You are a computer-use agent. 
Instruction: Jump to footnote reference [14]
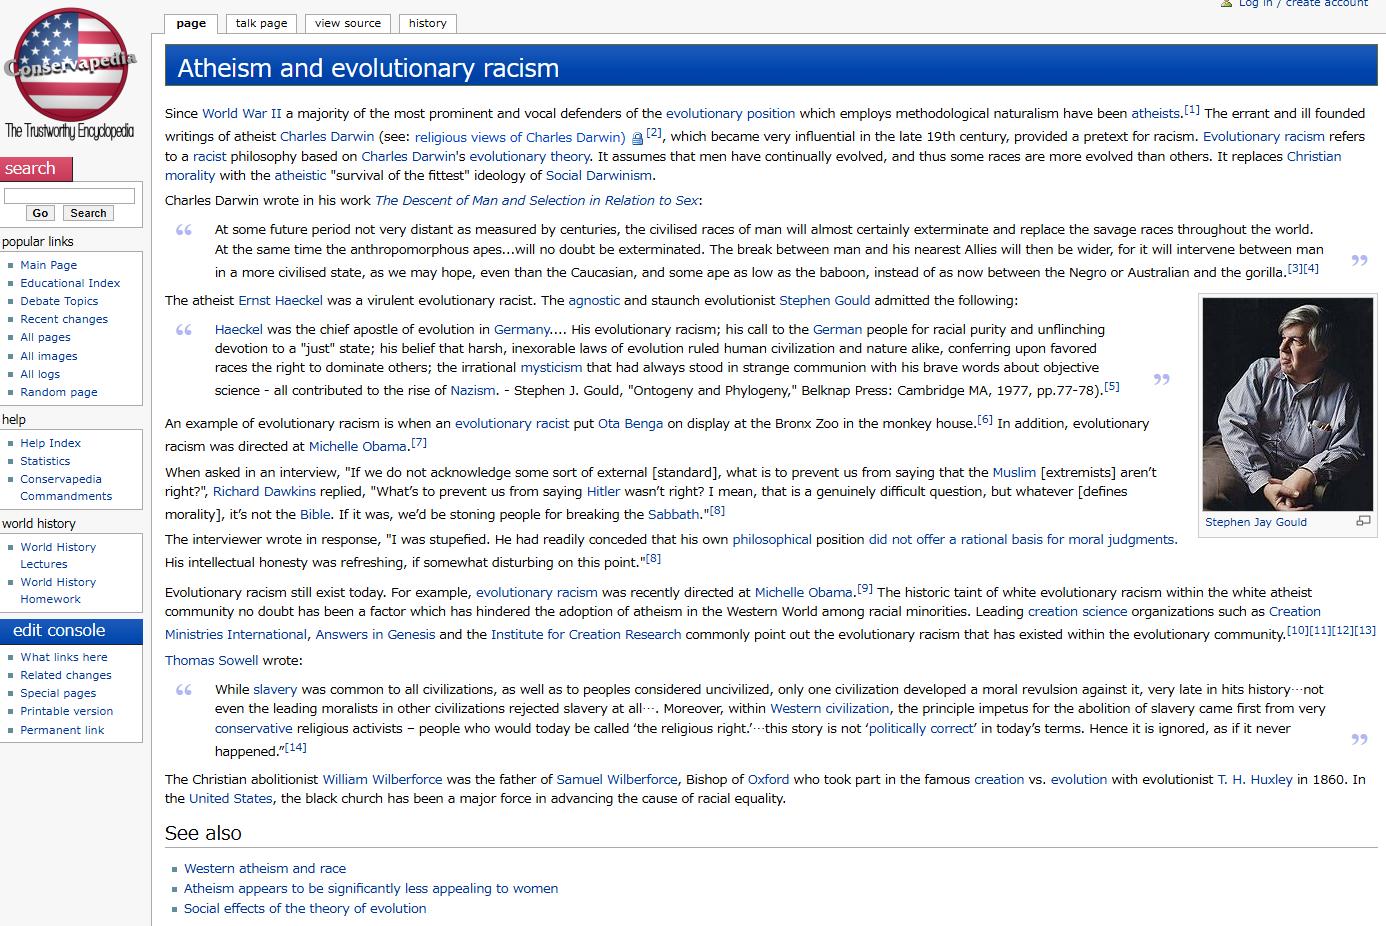point(296,748)
